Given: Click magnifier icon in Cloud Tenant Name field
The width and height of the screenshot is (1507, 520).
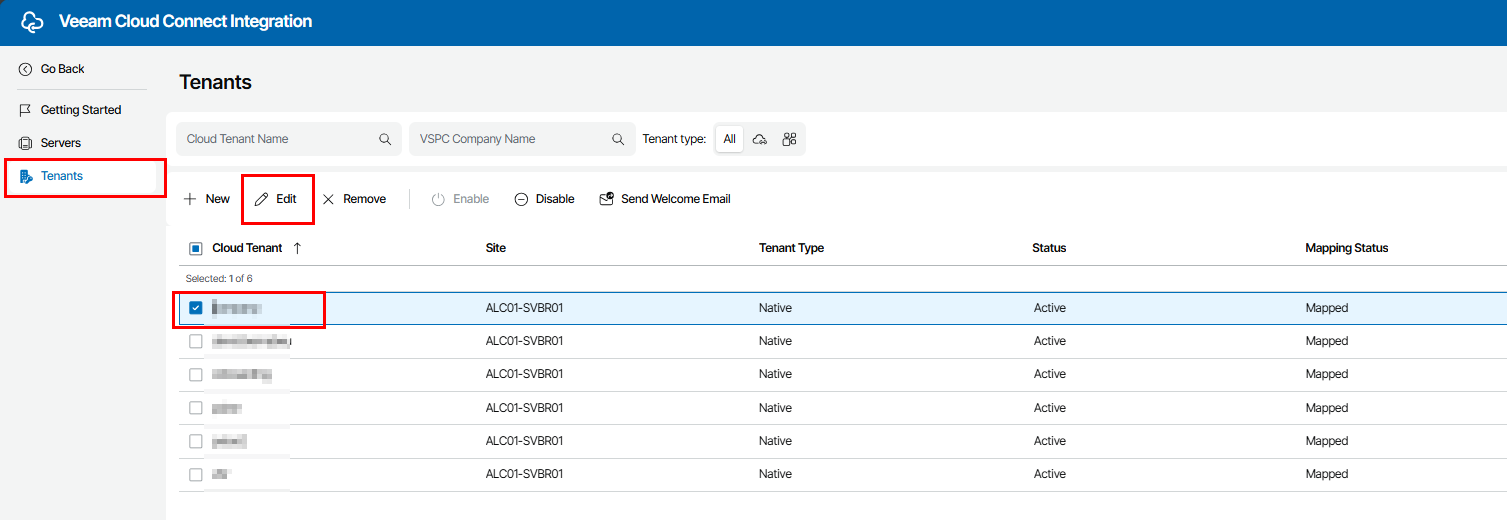Looking at the screenshot, I should (x=385, y=139).
